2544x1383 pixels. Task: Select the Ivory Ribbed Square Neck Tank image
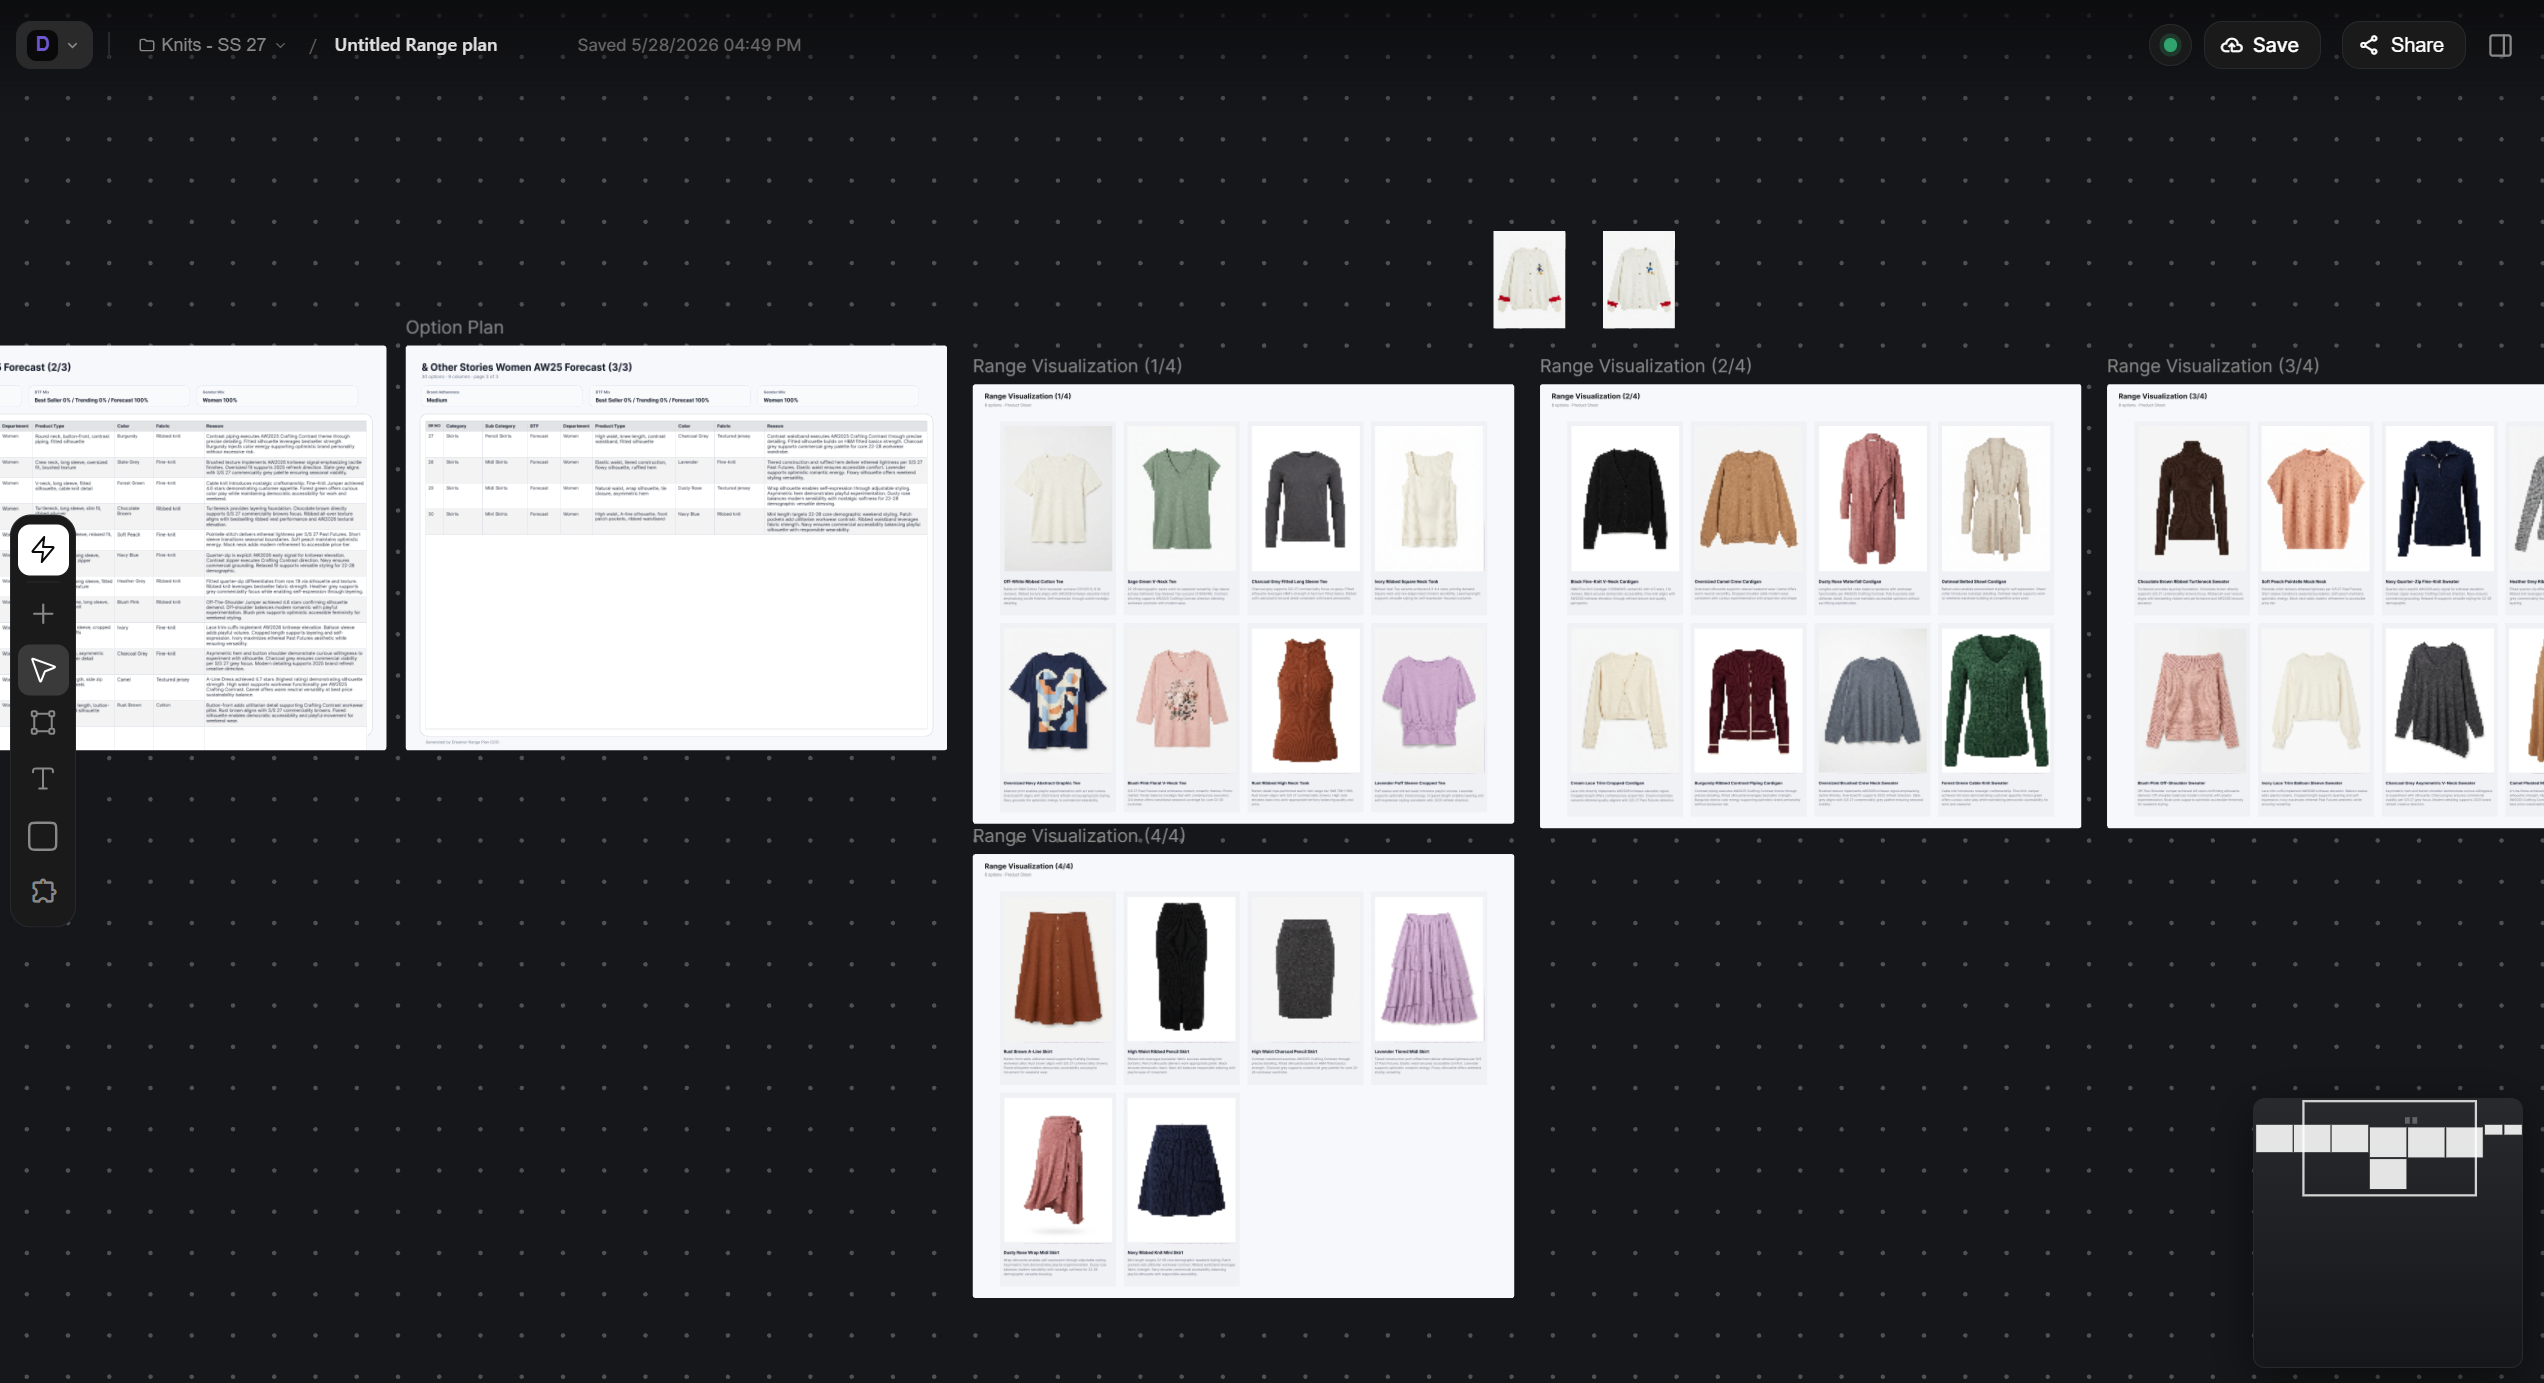pyautogui.click(x=1428, y=498)
